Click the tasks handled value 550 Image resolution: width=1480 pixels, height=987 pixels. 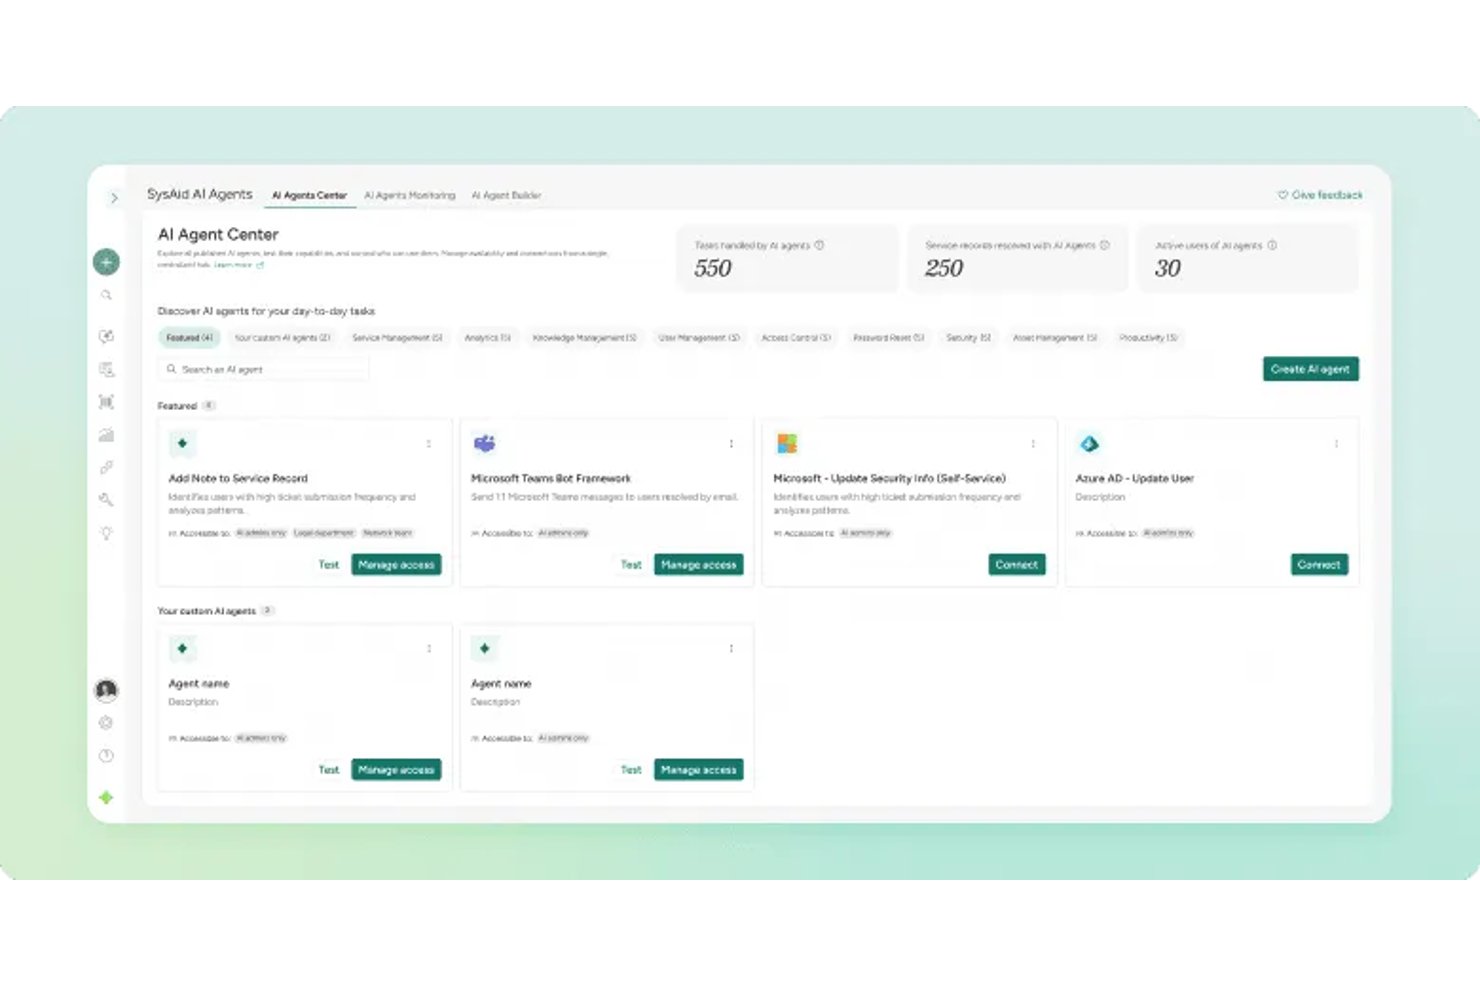(713, 268)
